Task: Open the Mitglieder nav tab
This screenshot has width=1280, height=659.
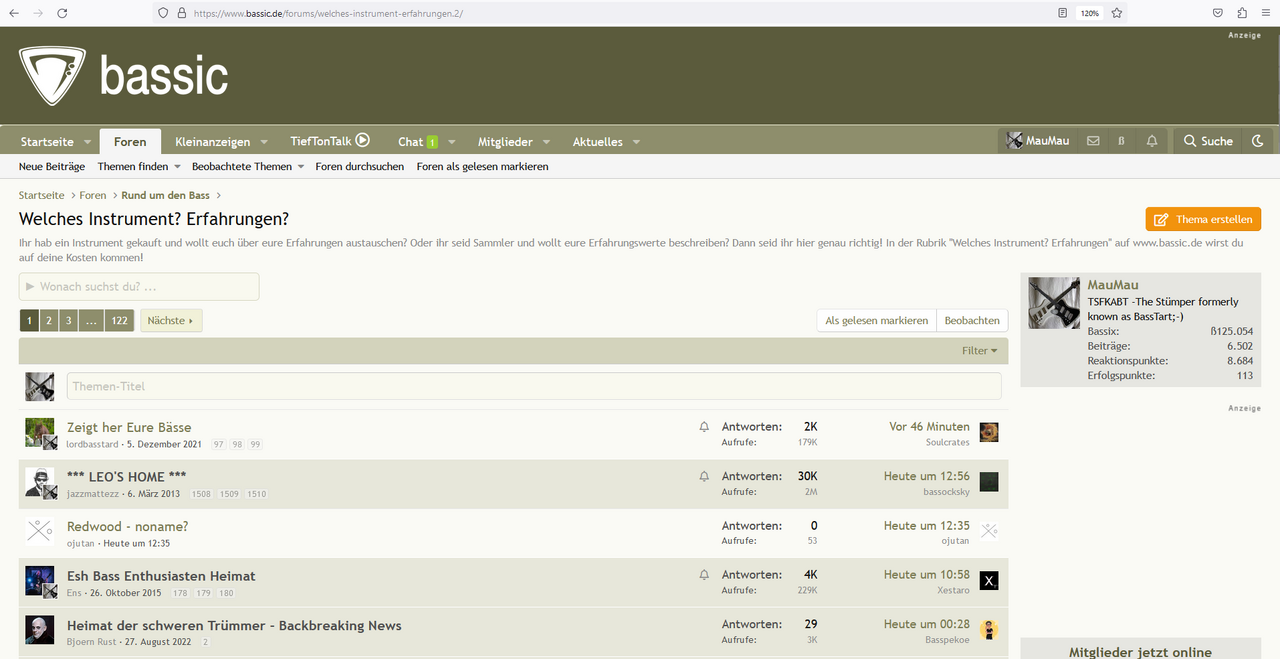Action: [x=505, y=142]
